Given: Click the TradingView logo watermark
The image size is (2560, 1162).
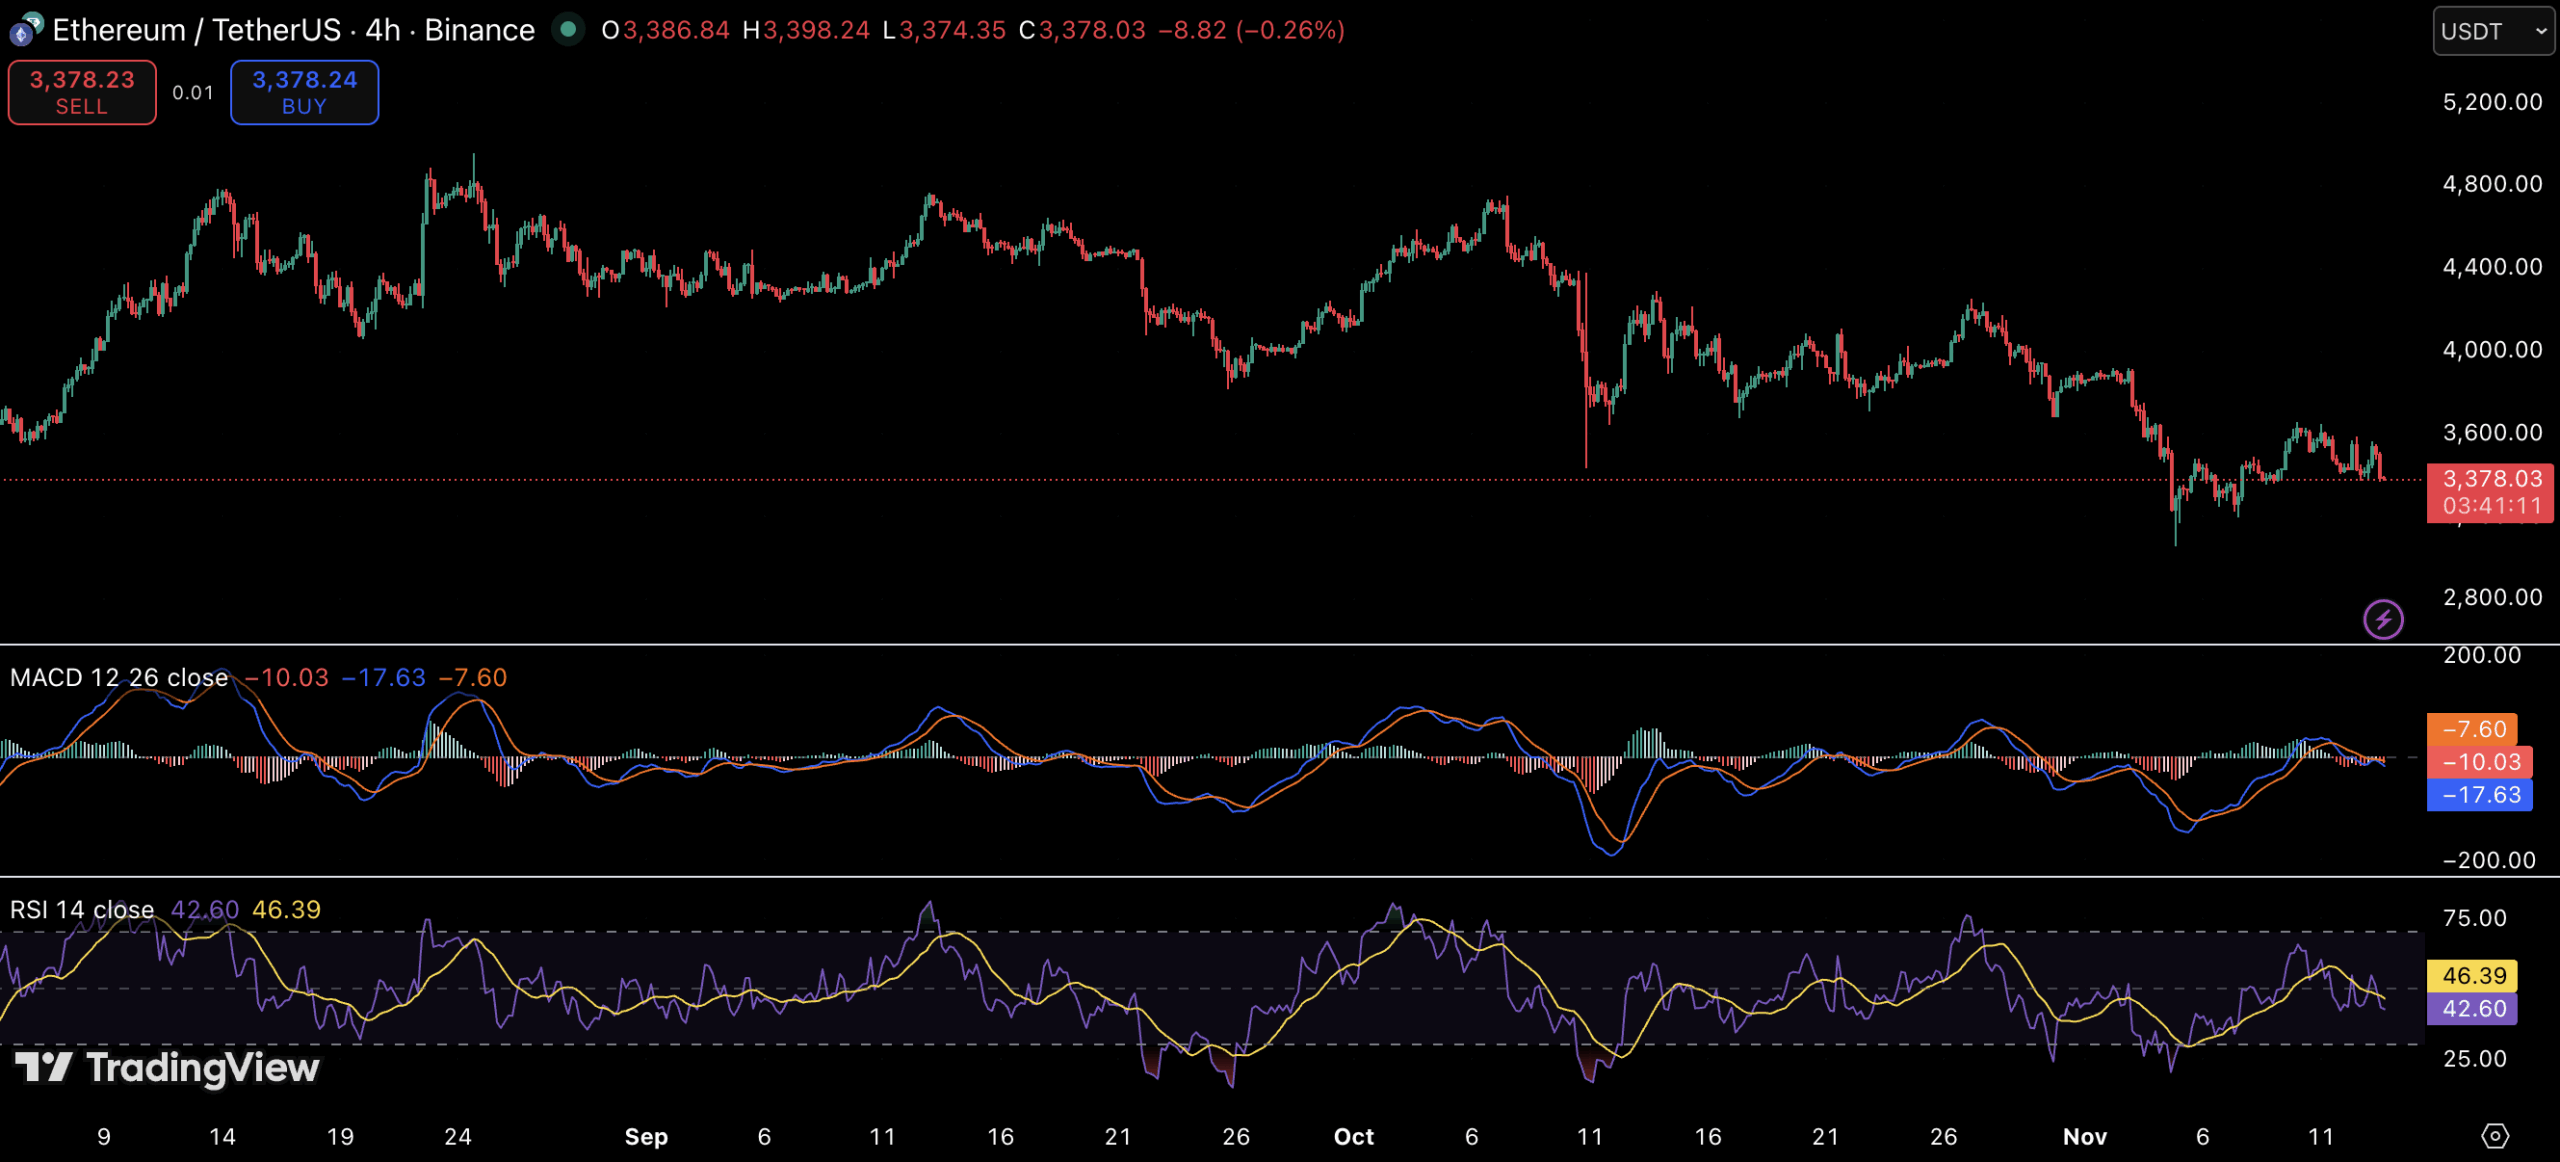Looking at the screenshot, I should pyautogui.click(x=168, y=1068).
